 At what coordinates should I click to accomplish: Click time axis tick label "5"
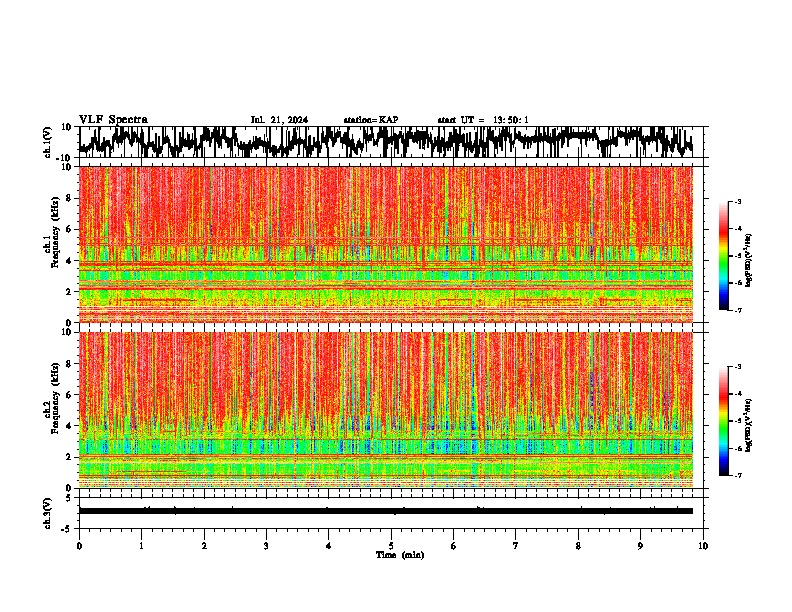[x=391, y=546]
